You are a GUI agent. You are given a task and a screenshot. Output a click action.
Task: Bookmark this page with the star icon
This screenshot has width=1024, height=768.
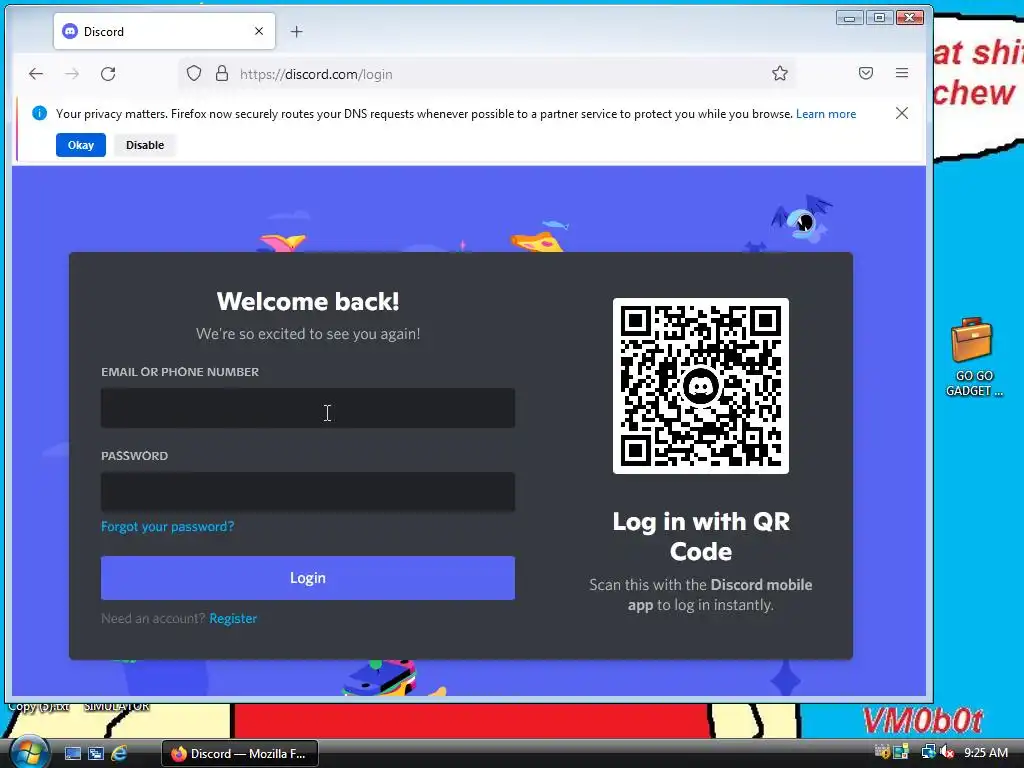pyautogui.click(x=780, y=73)
